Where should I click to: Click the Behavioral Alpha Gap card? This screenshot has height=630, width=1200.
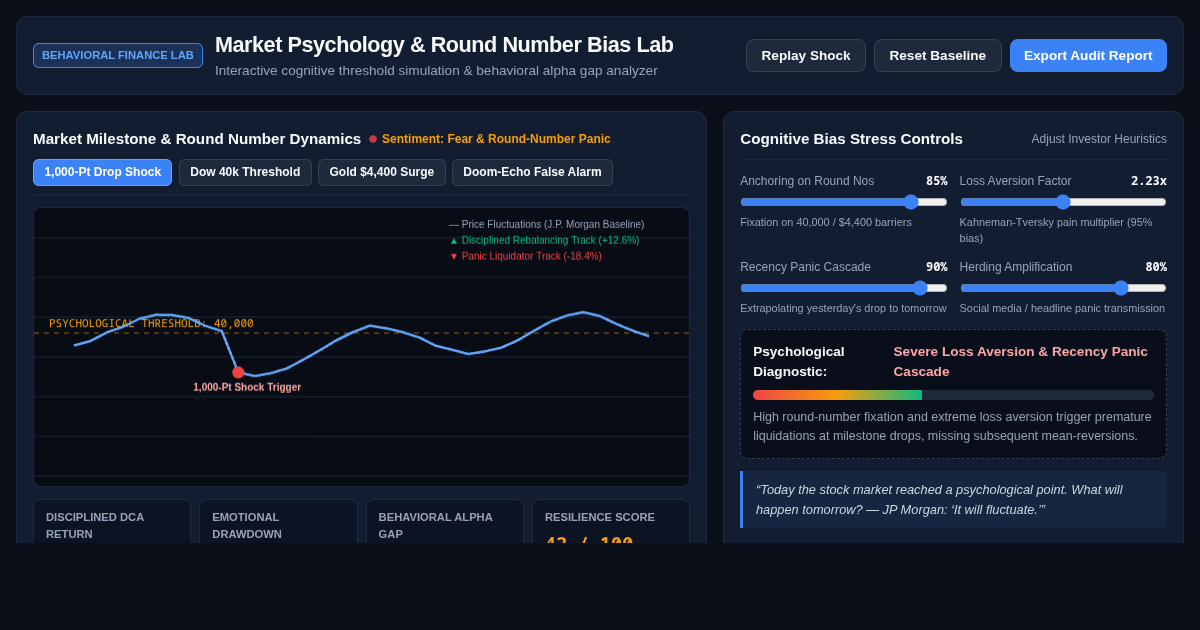445,522
